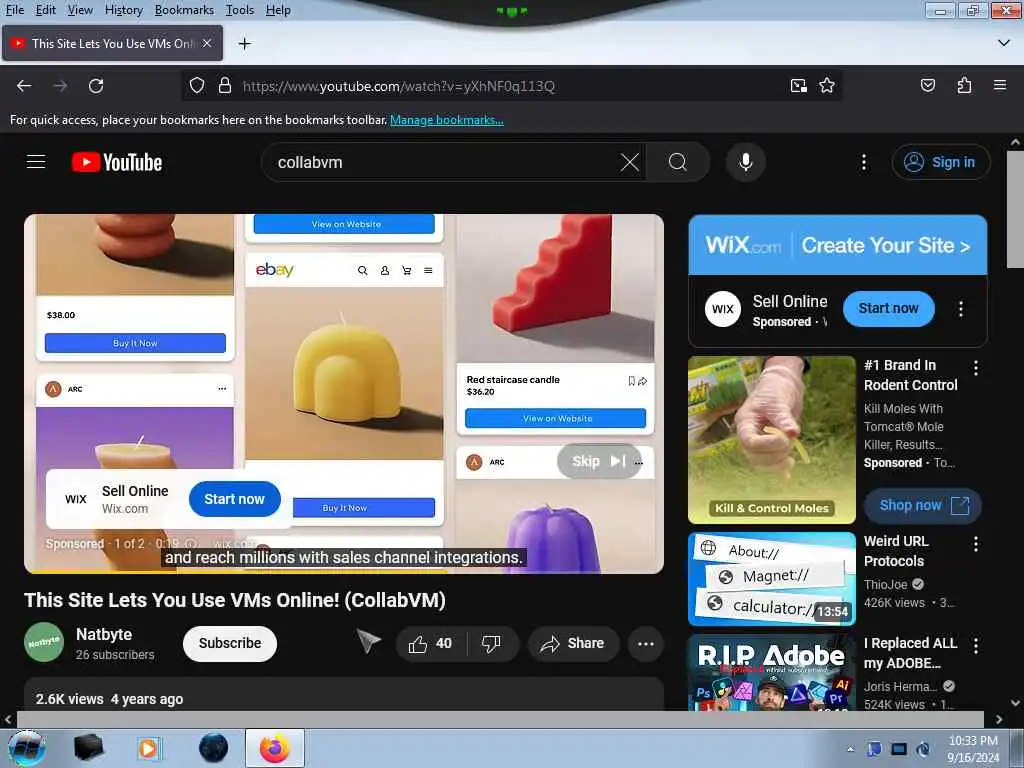
Task: Click Start now on Wix sidebar card
Action: click(x=888, y=308)
